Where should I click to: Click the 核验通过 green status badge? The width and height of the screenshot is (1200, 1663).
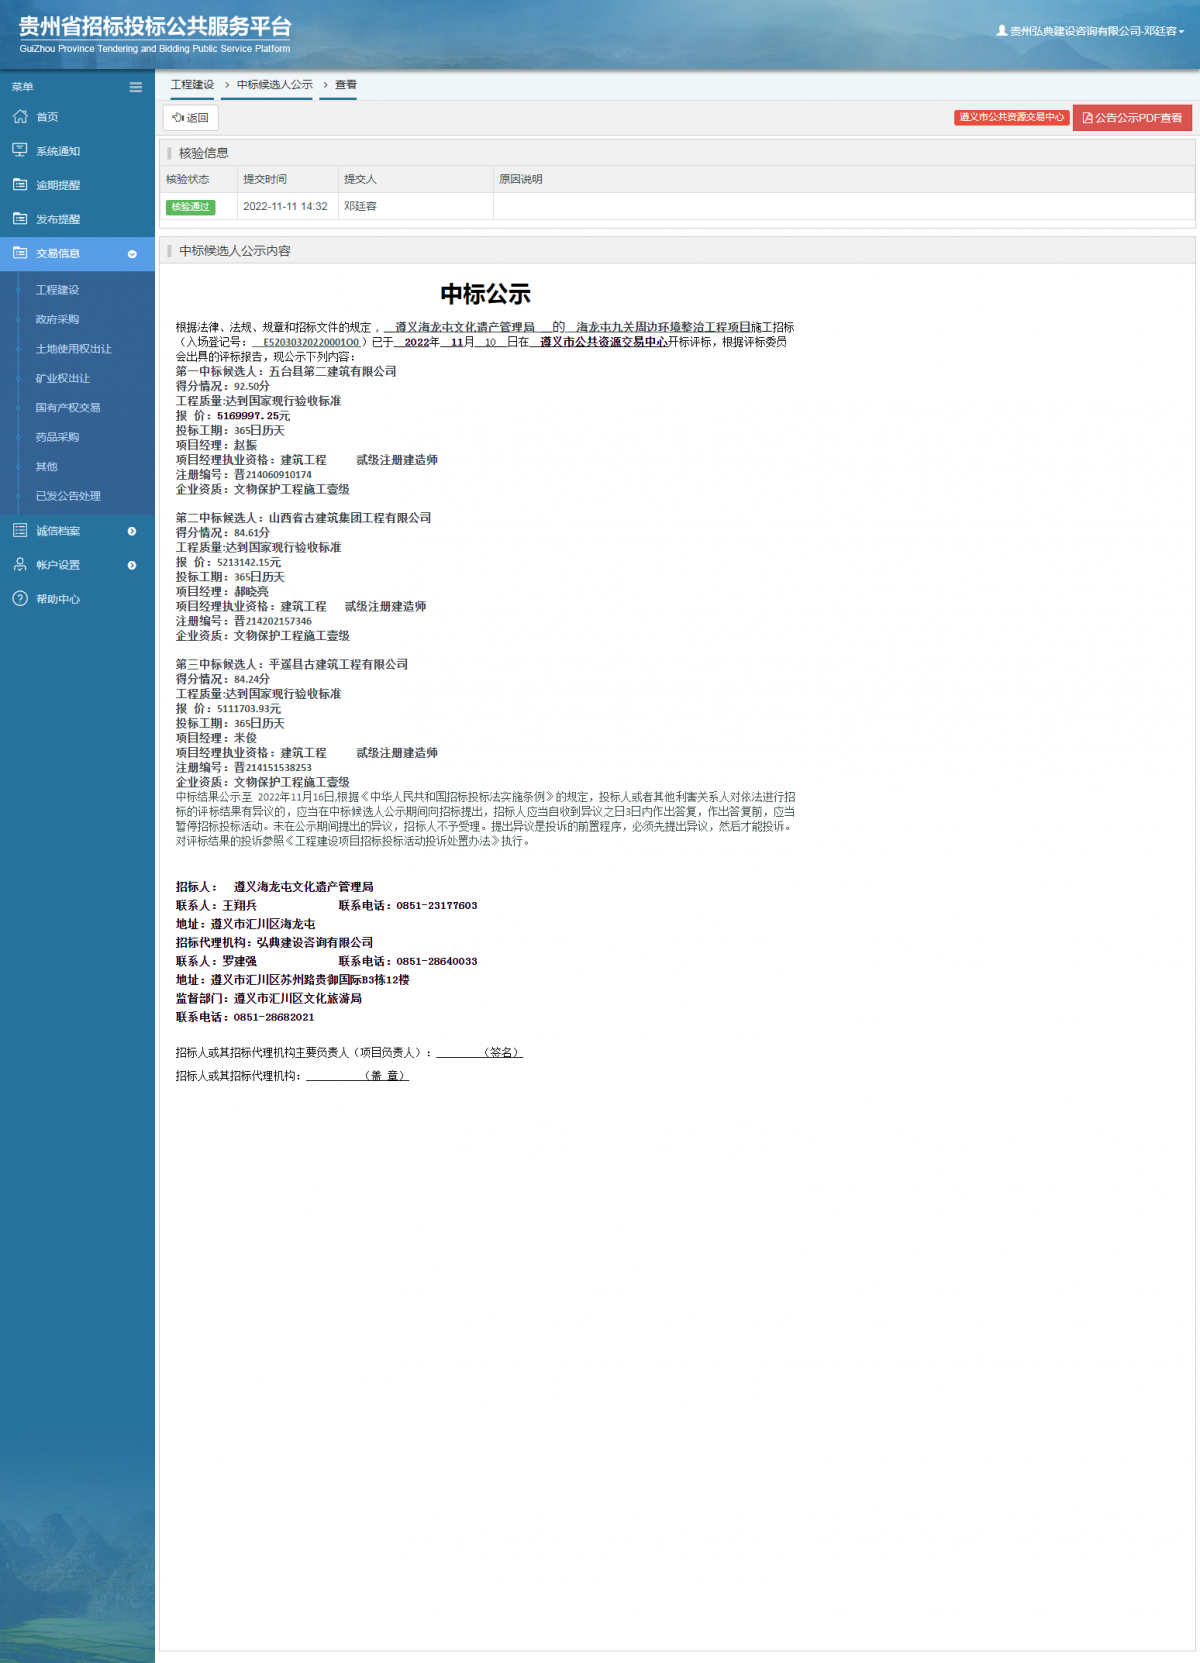[191, 207]
